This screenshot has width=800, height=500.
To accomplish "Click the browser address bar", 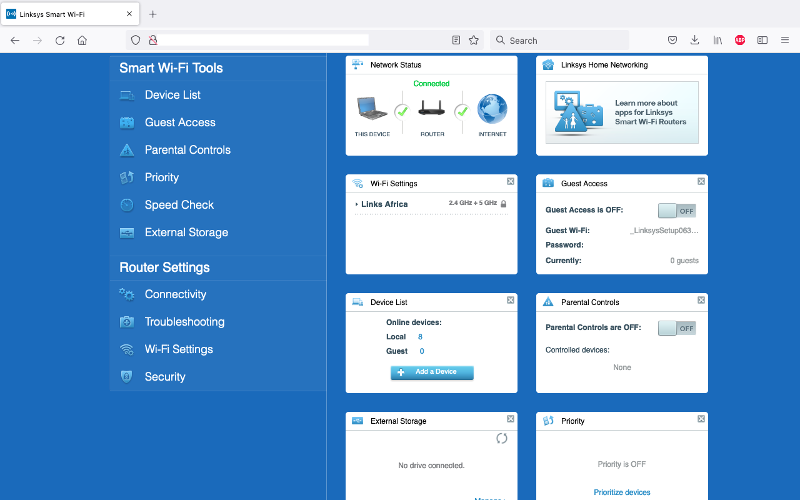I will (304, 40).
